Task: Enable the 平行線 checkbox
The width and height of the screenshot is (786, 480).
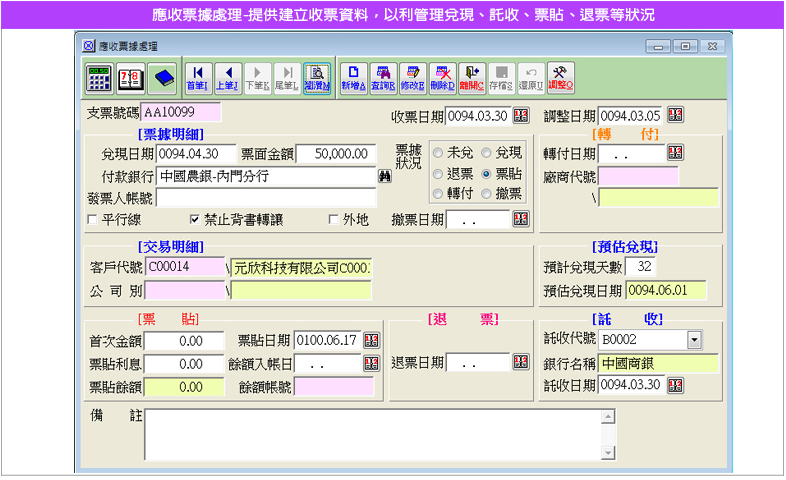Action: [93, 218]
